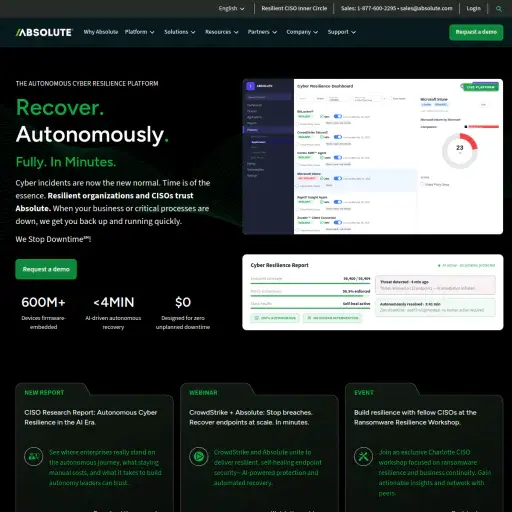Click the purple Absolute icon in dashboard sidebar

coord(250,86)
